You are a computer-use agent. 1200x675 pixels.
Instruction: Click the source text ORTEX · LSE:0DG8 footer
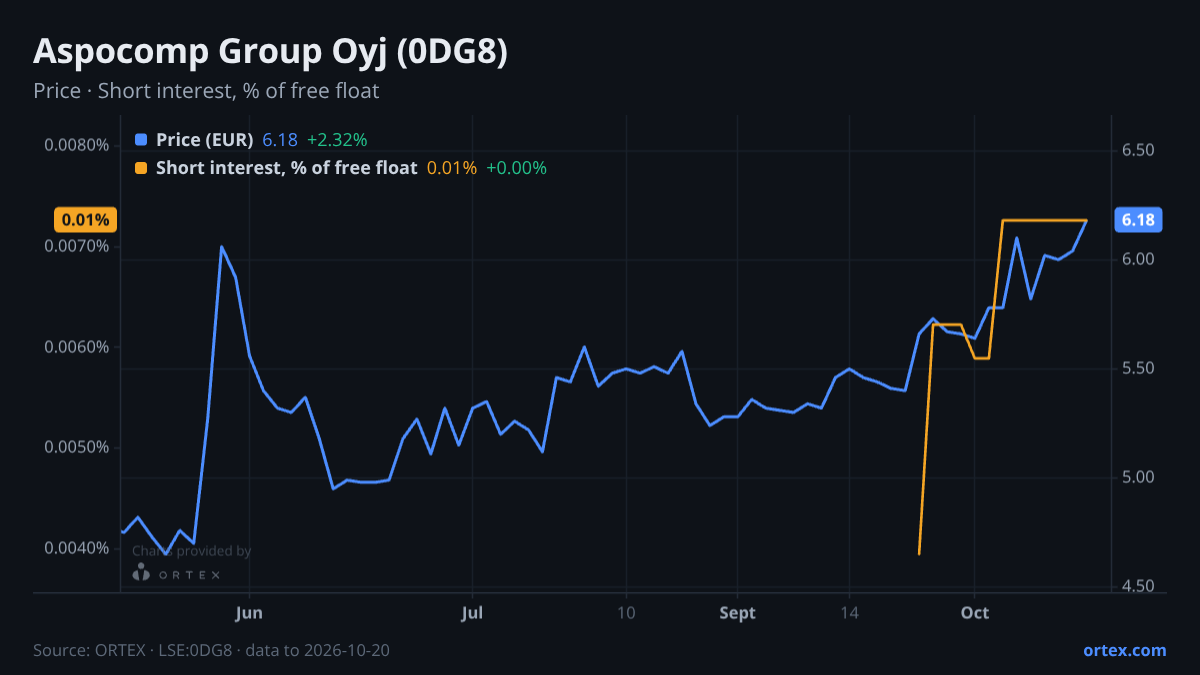pos(211,650)
